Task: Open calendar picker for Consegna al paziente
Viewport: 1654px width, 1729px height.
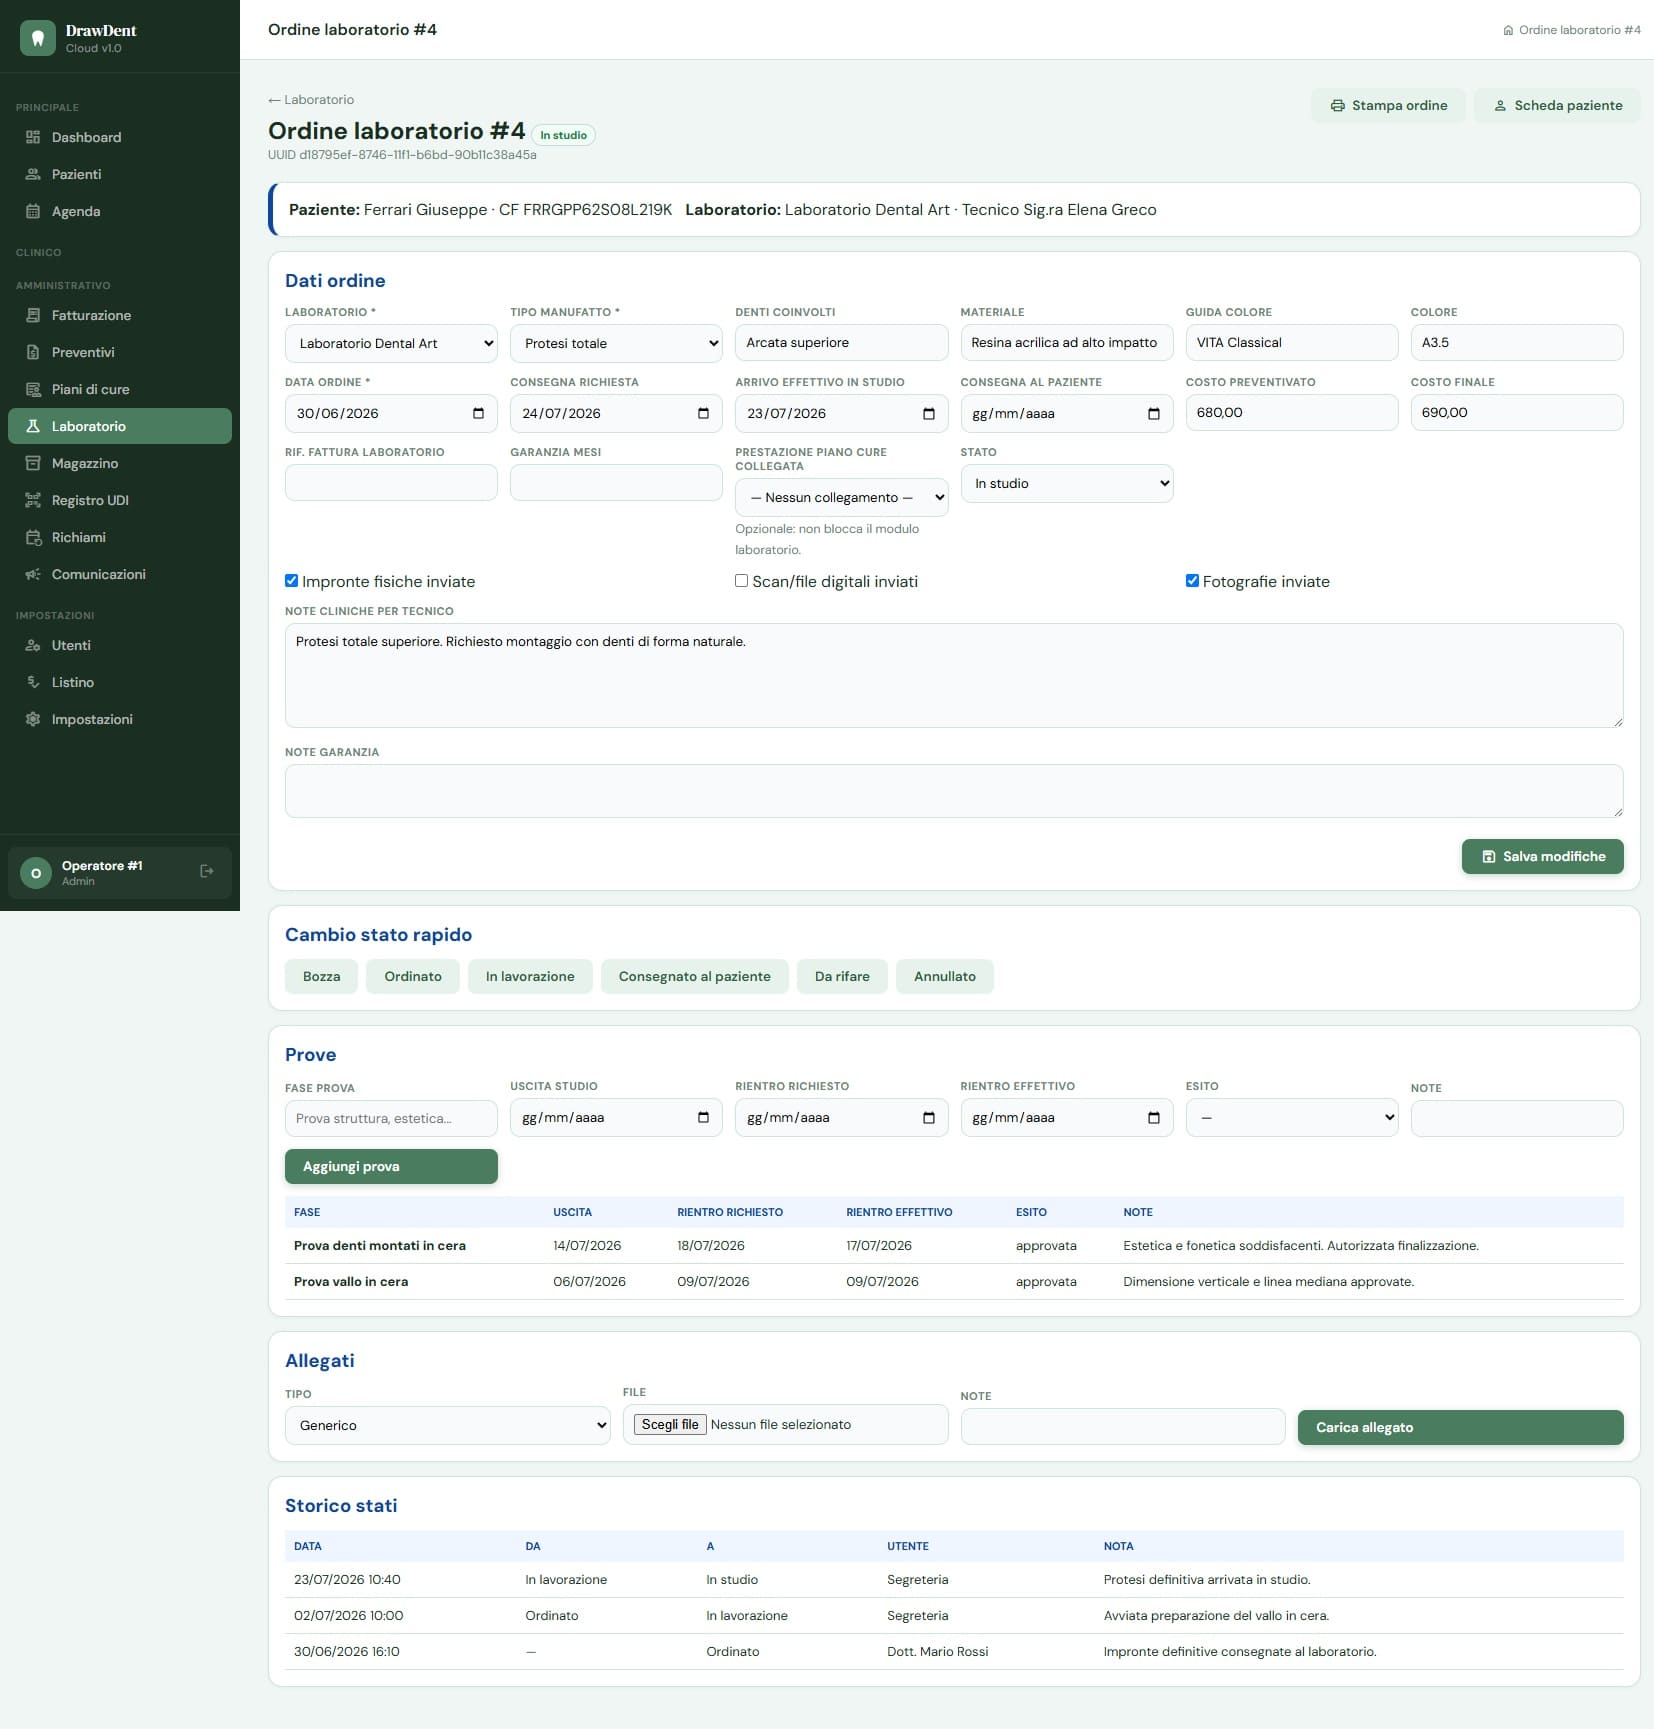Action: click(1153, 413)
